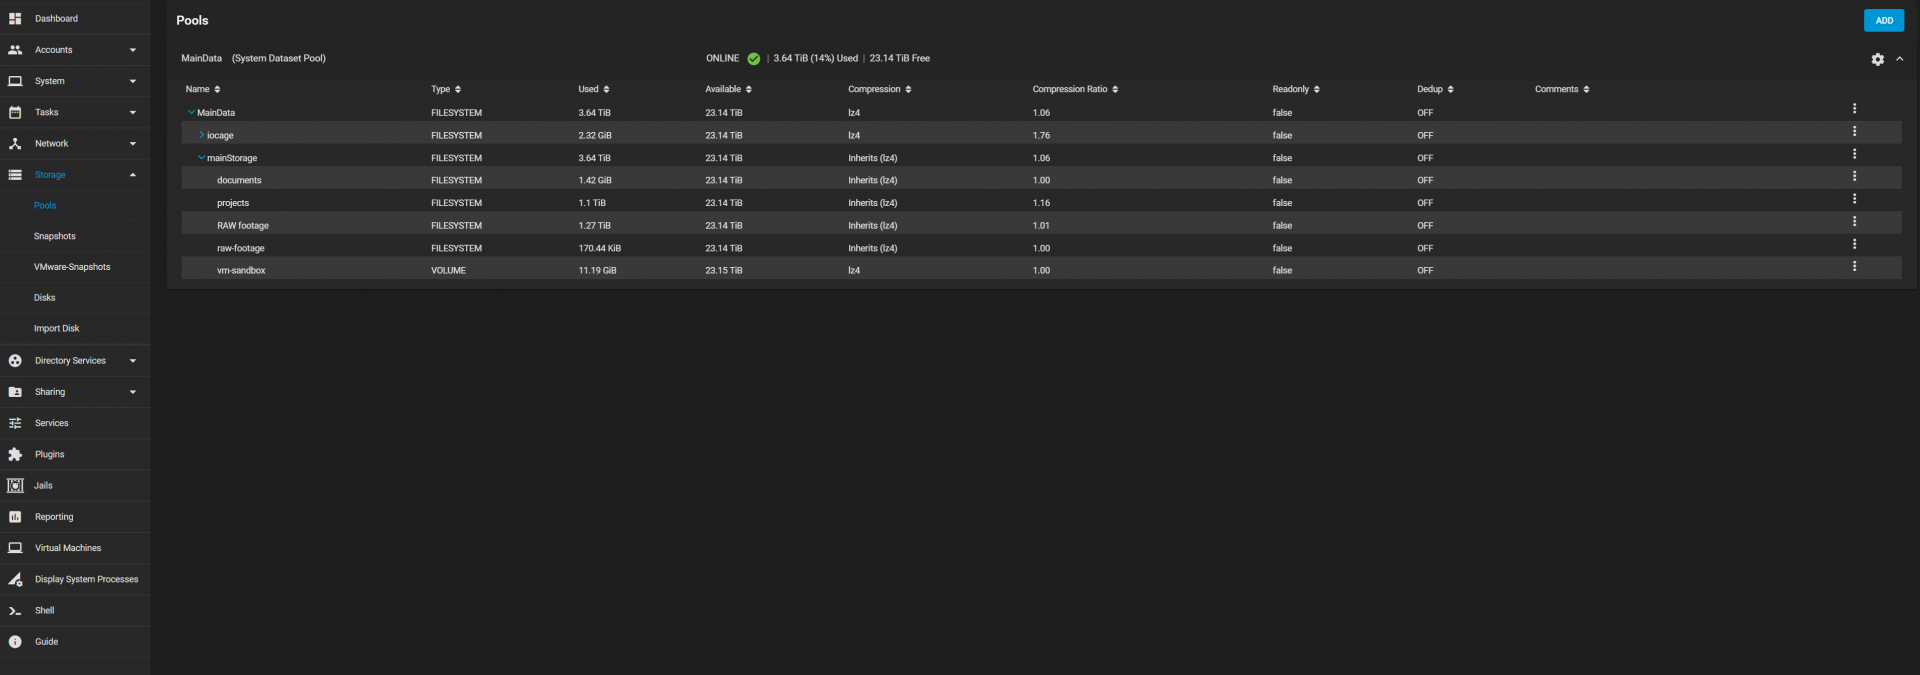The height and width of the screenshot is (675, 1920).
Task: Sort table by Type column
Action: [x=446, y=89]
